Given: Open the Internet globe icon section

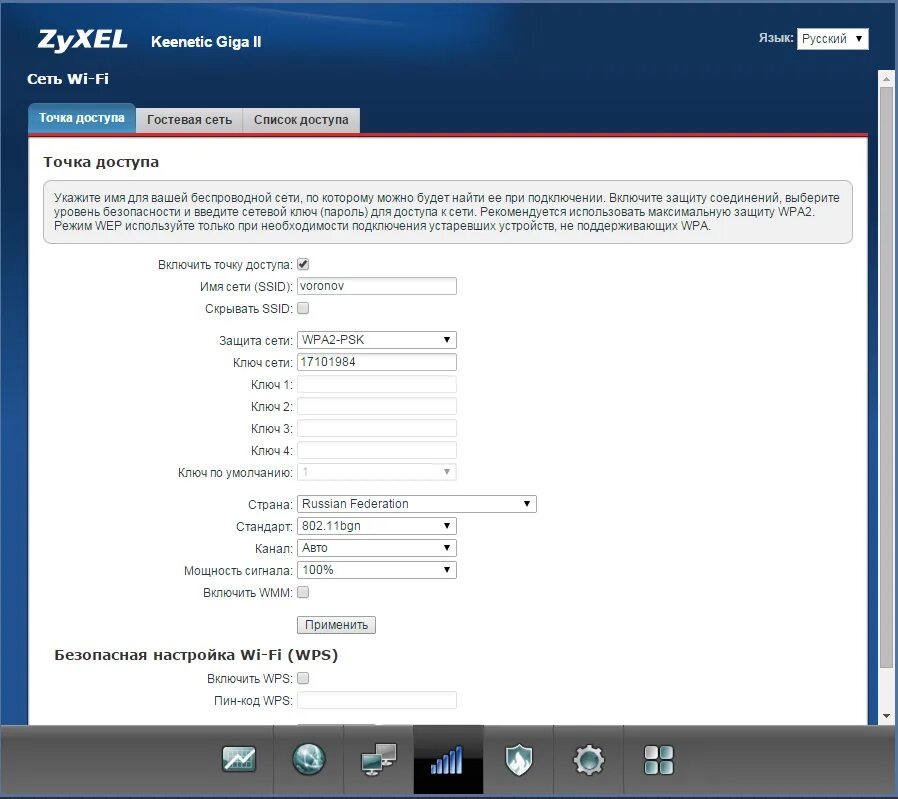Looking at the screenshot, I should click(x=309, y=761).
